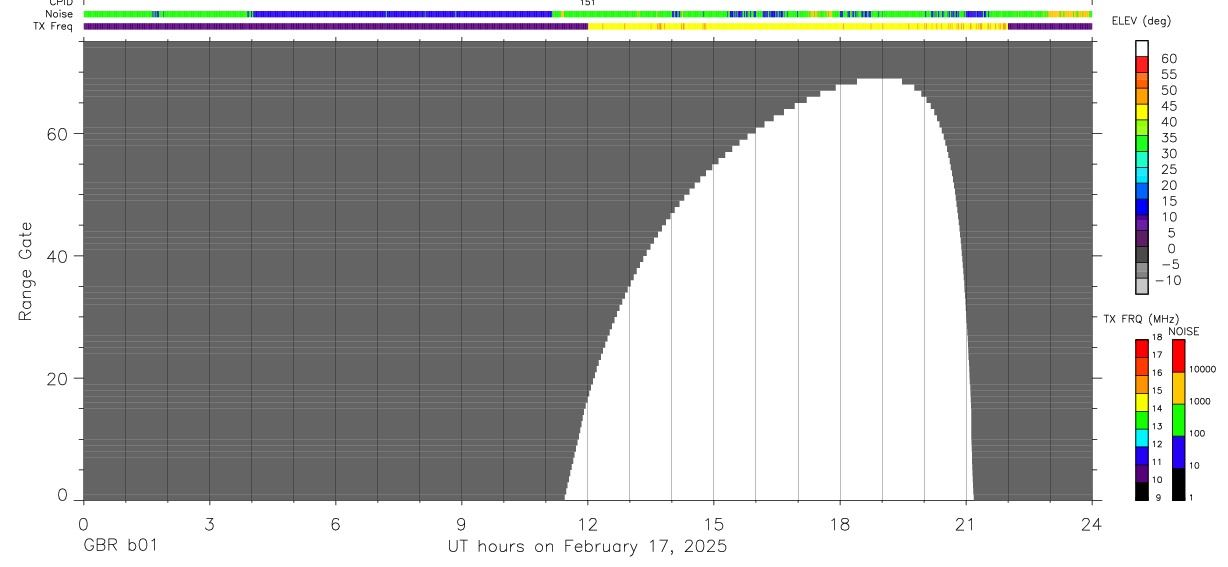The width and height of the screenshot is (1228, 567).
Task: Pick the purple swatch between ELEV 10 and 5
Action: click(x=1142, y=223)
